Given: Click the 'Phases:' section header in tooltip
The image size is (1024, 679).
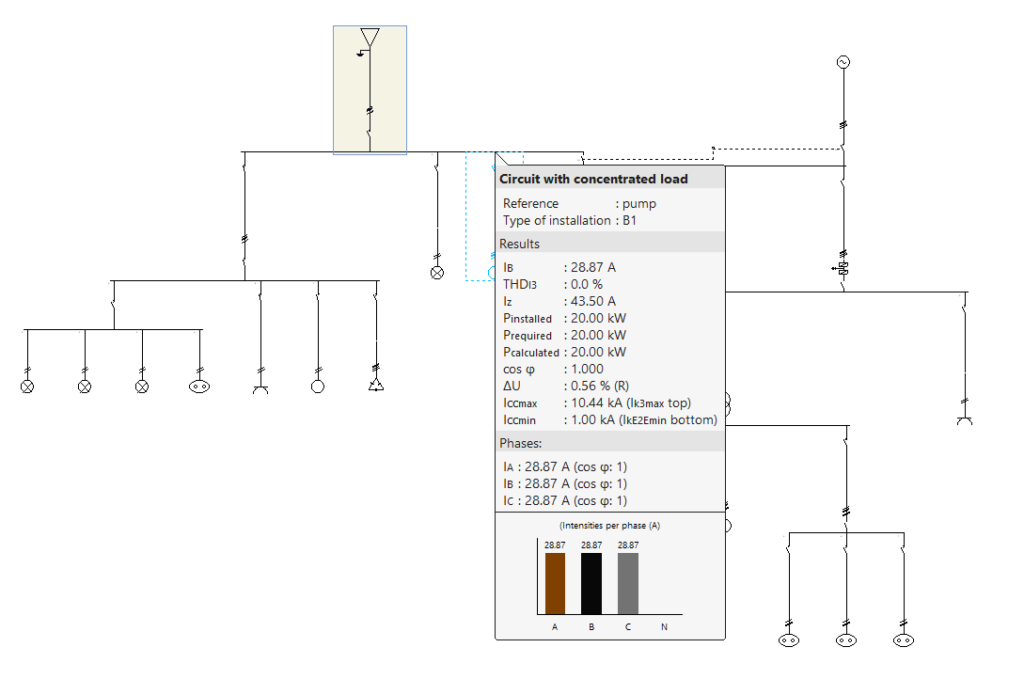Looking at the screenshot, I should (x=521, y=443).
